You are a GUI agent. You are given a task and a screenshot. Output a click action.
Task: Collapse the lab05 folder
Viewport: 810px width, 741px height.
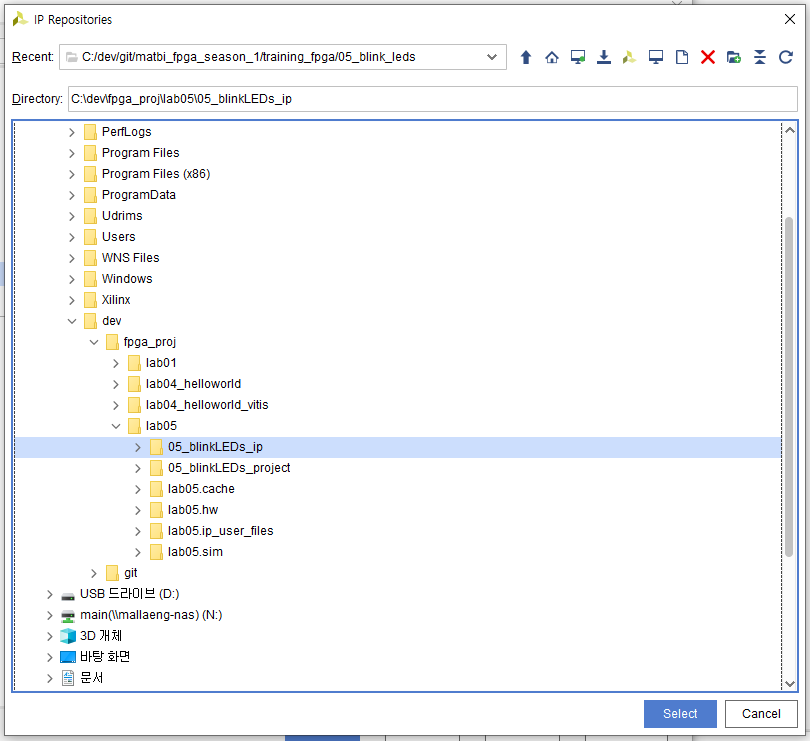tap(116, 426)
